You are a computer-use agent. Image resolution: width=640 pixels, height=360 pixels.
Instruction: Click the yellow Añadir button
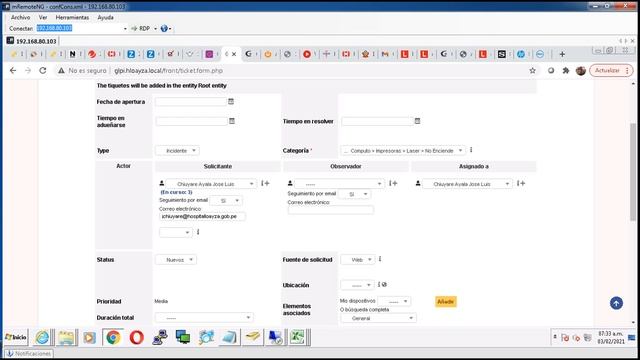pos(446,302)
